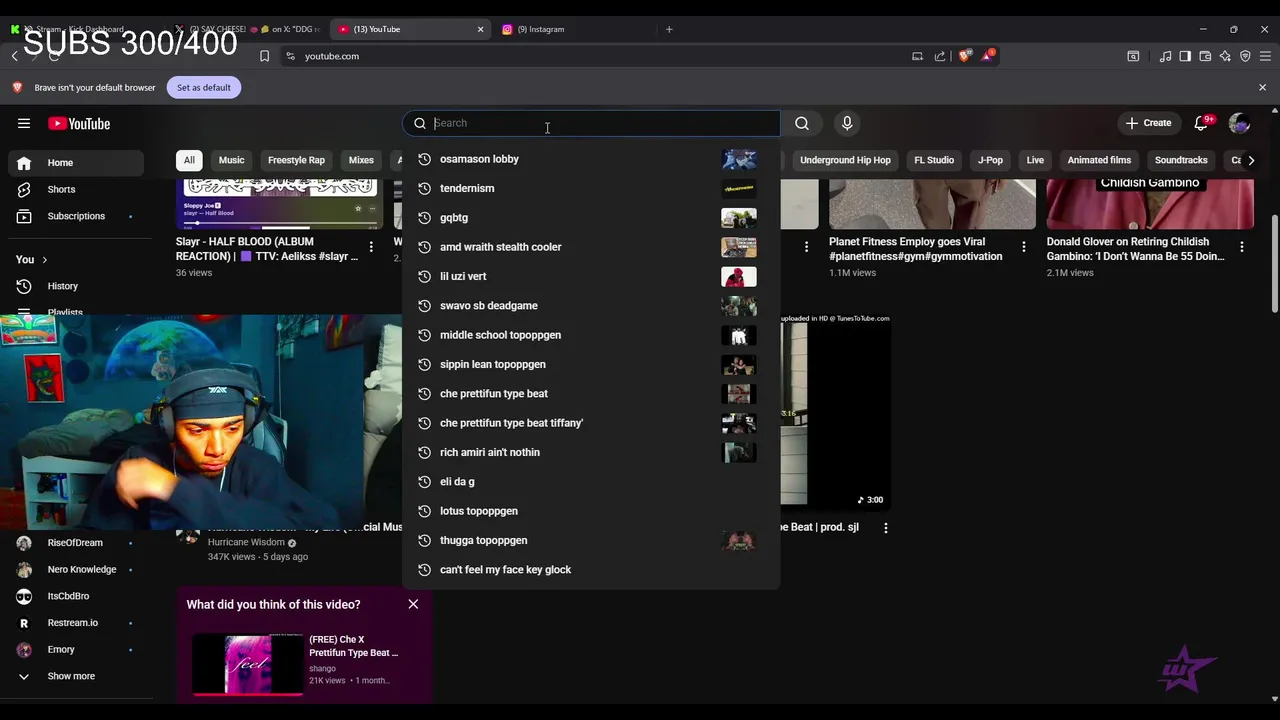Open more options for Donald Glover video
The width and height of the screenshot is (1280, 720).
pos(1242,246)
